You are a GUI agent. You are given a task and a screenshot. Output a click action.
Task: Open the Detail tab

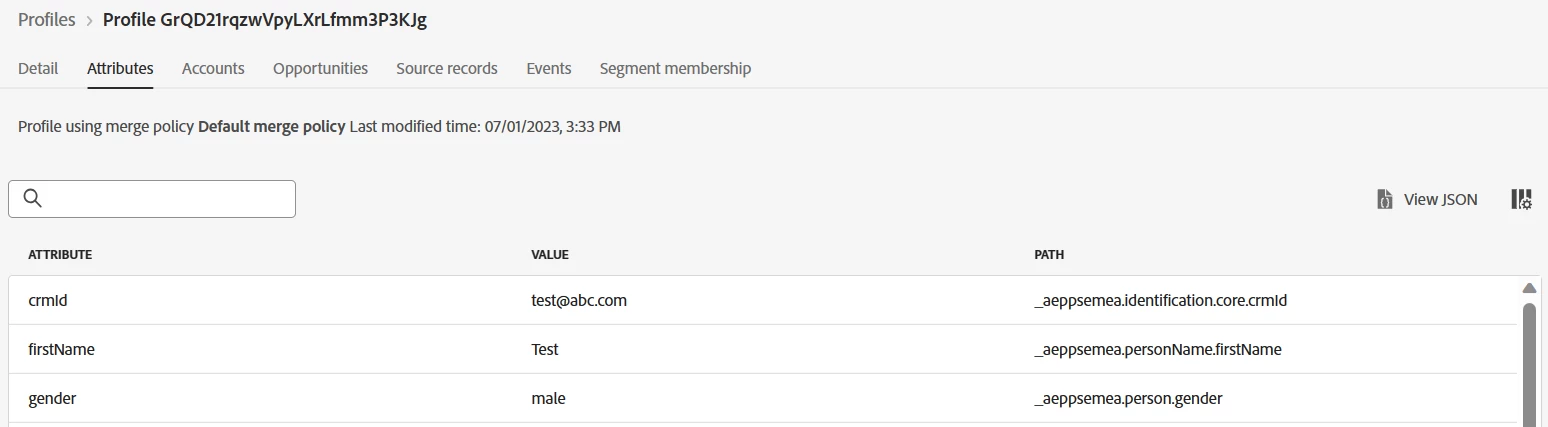tap(38, 68)
